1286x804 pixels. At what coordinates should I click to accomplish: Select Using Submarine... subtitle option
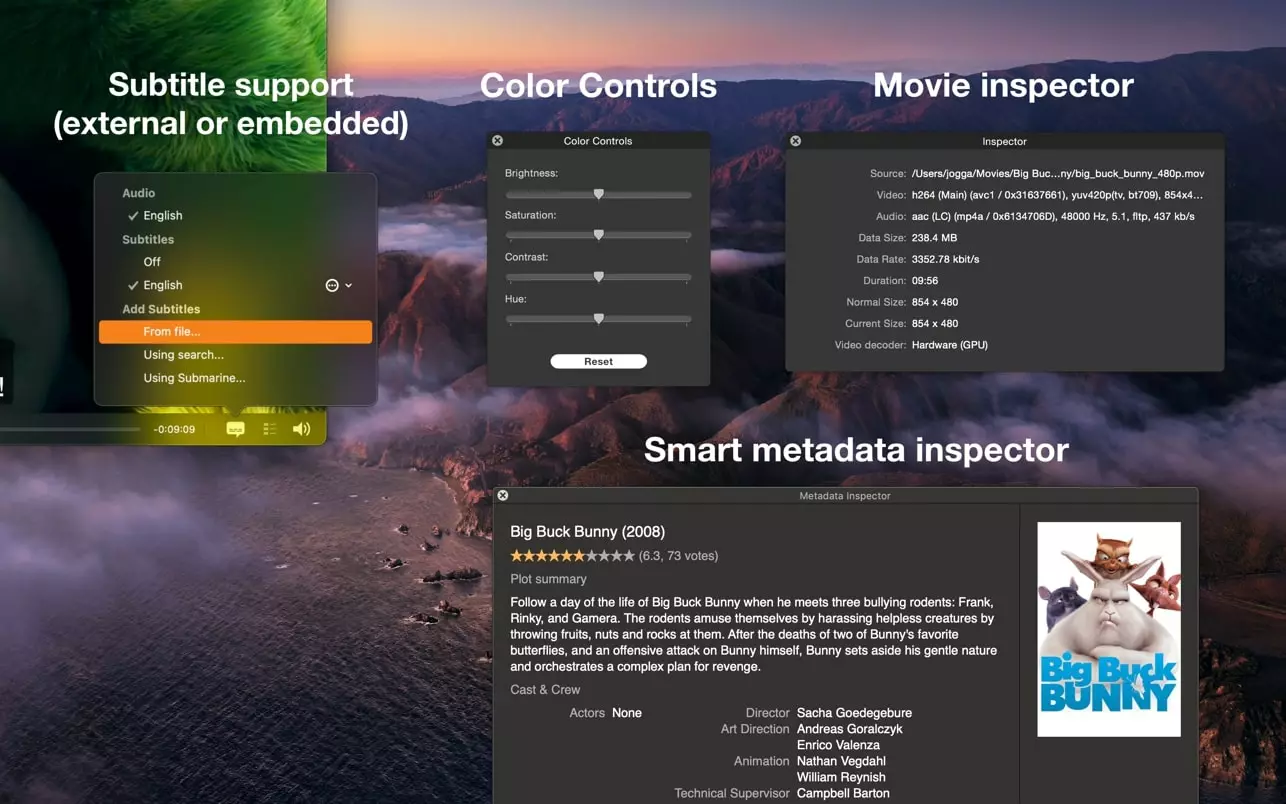(x=194, y=378)
